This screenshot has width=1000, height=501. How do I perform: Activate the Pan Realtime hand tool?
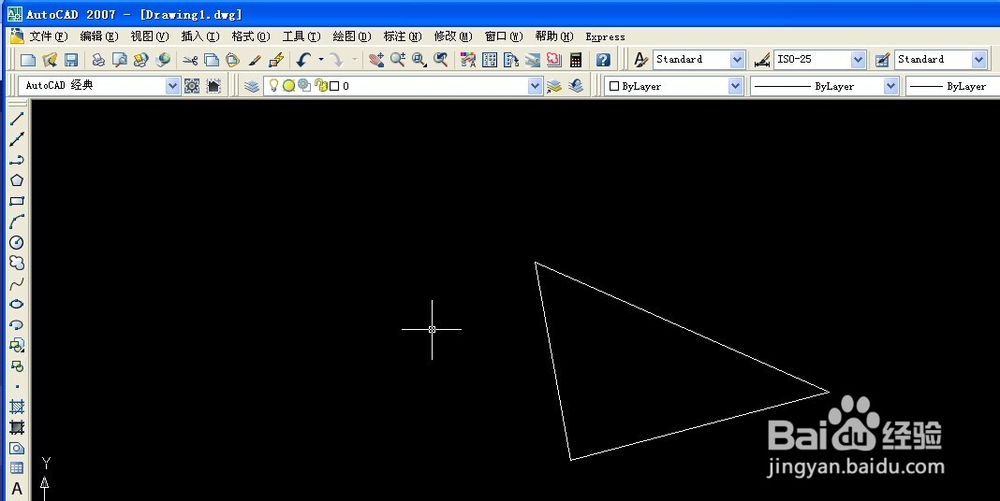[376, 60]
